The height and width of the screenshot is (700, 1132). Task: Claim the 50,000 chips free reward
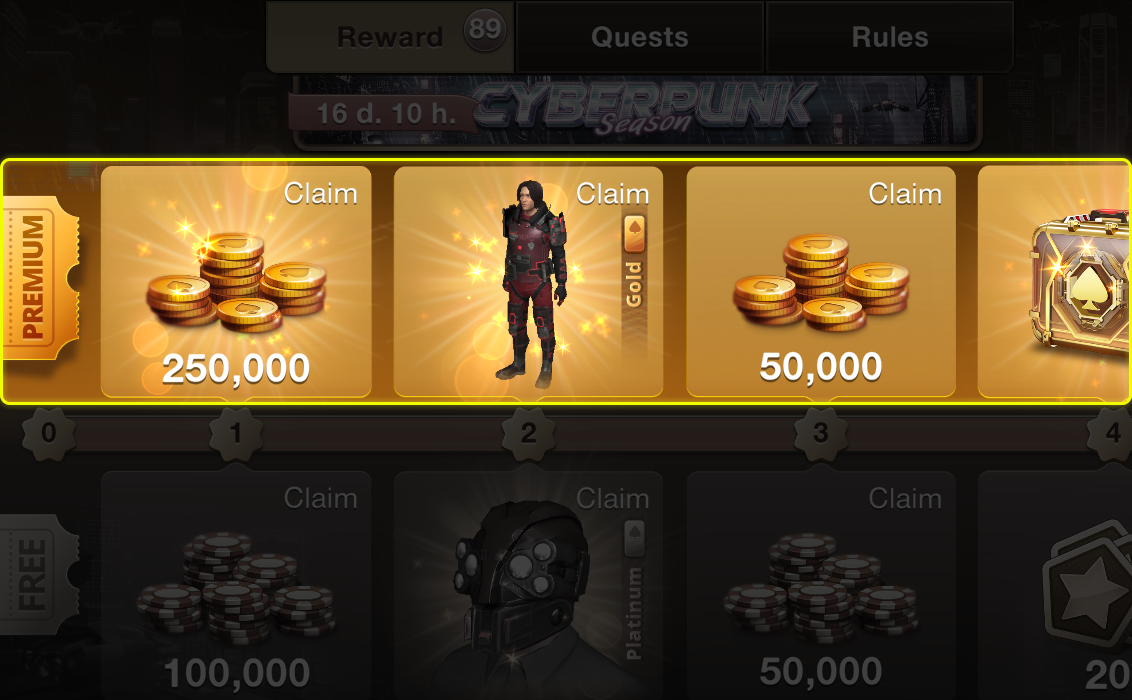point(821,585)
